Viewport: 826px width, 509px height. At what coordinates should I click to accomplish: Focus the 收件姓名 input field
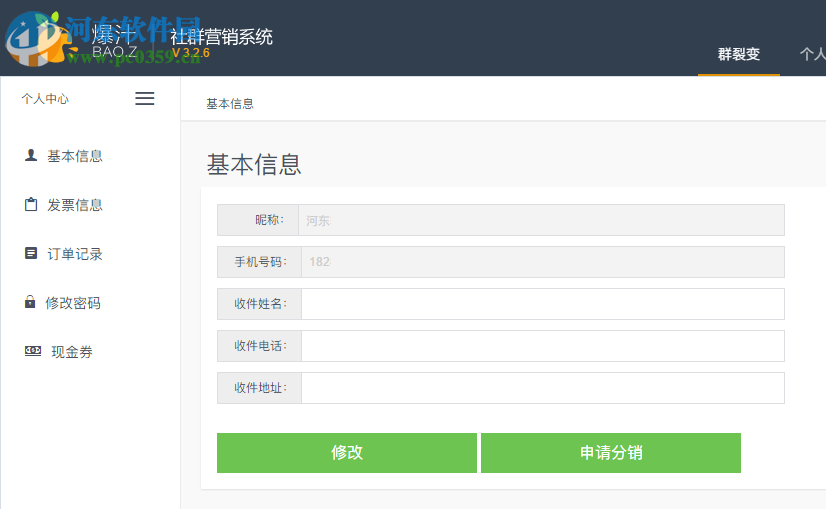click(543, 304)
